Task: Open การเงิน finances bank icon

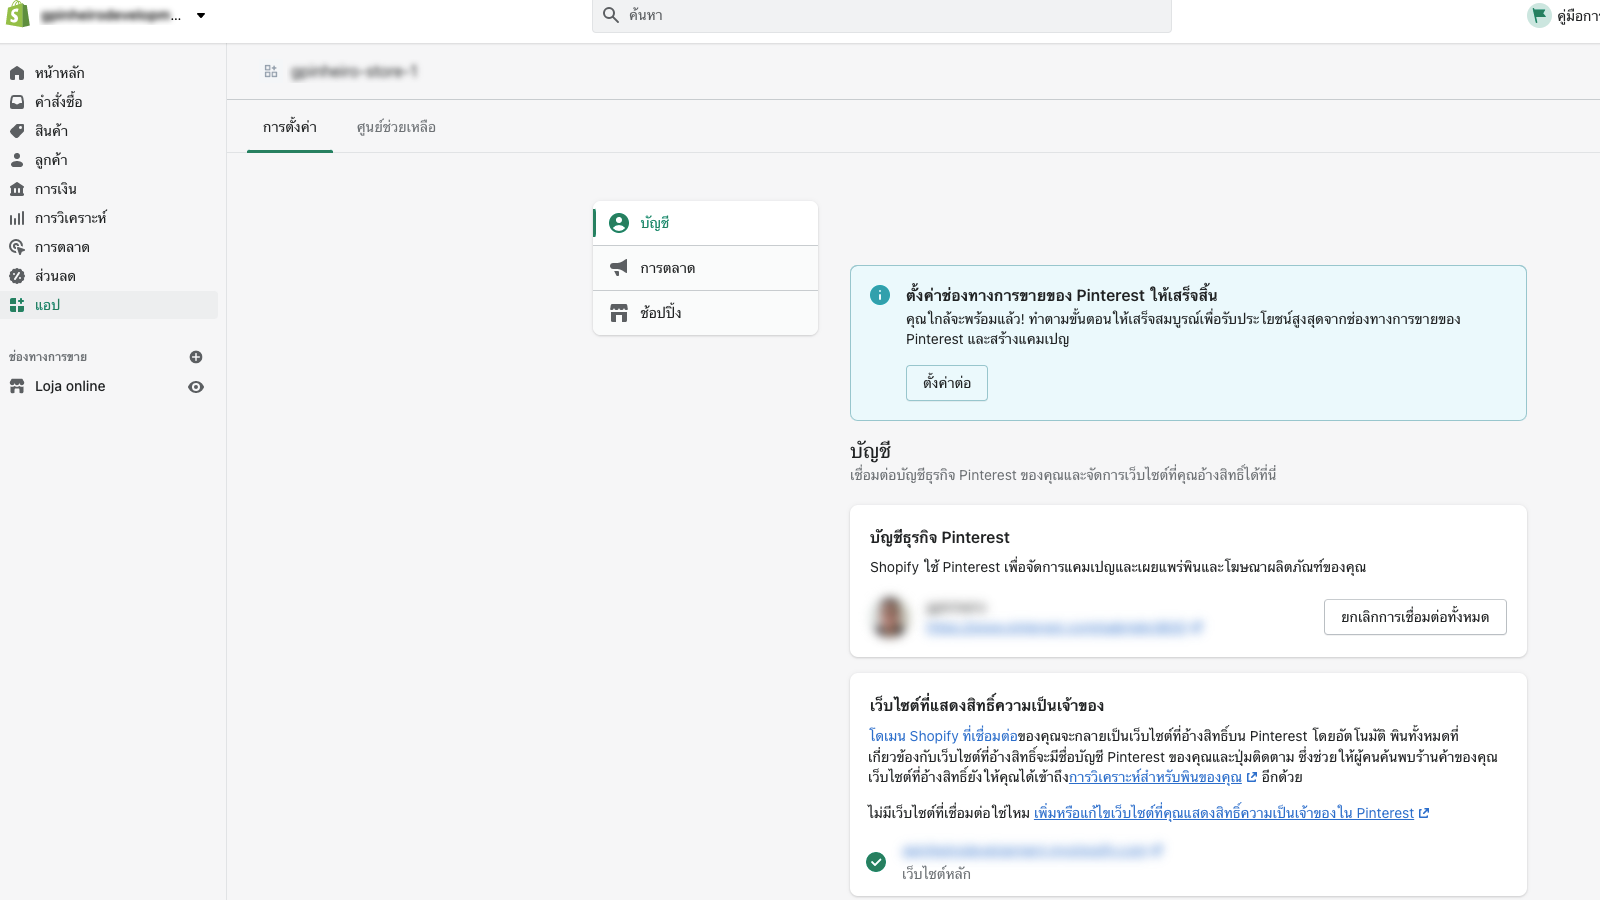Action: [x=17, y=189]
